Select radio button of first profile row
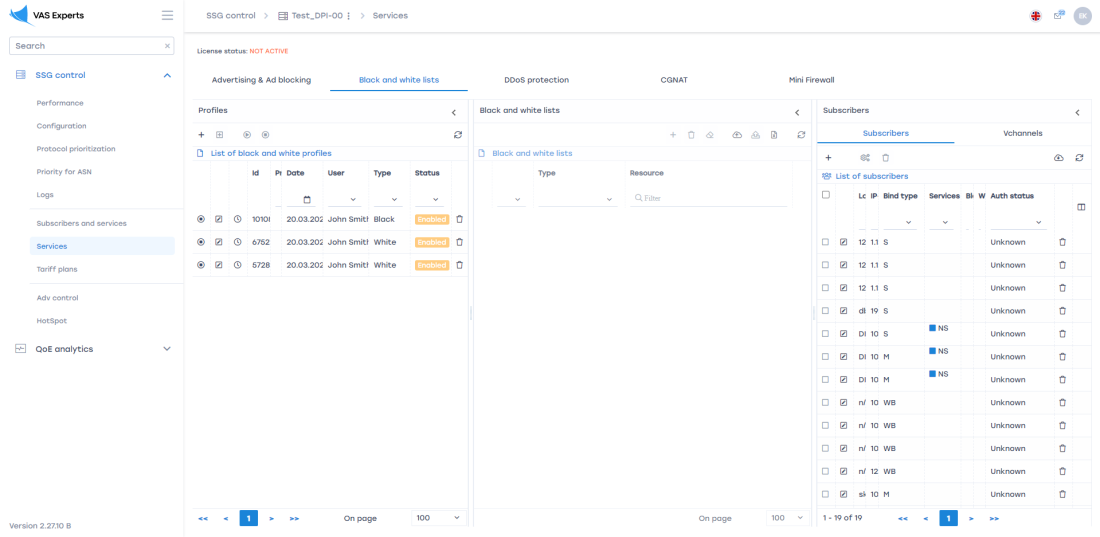This screenshot has height=537, width=1100. coord(201,219)
